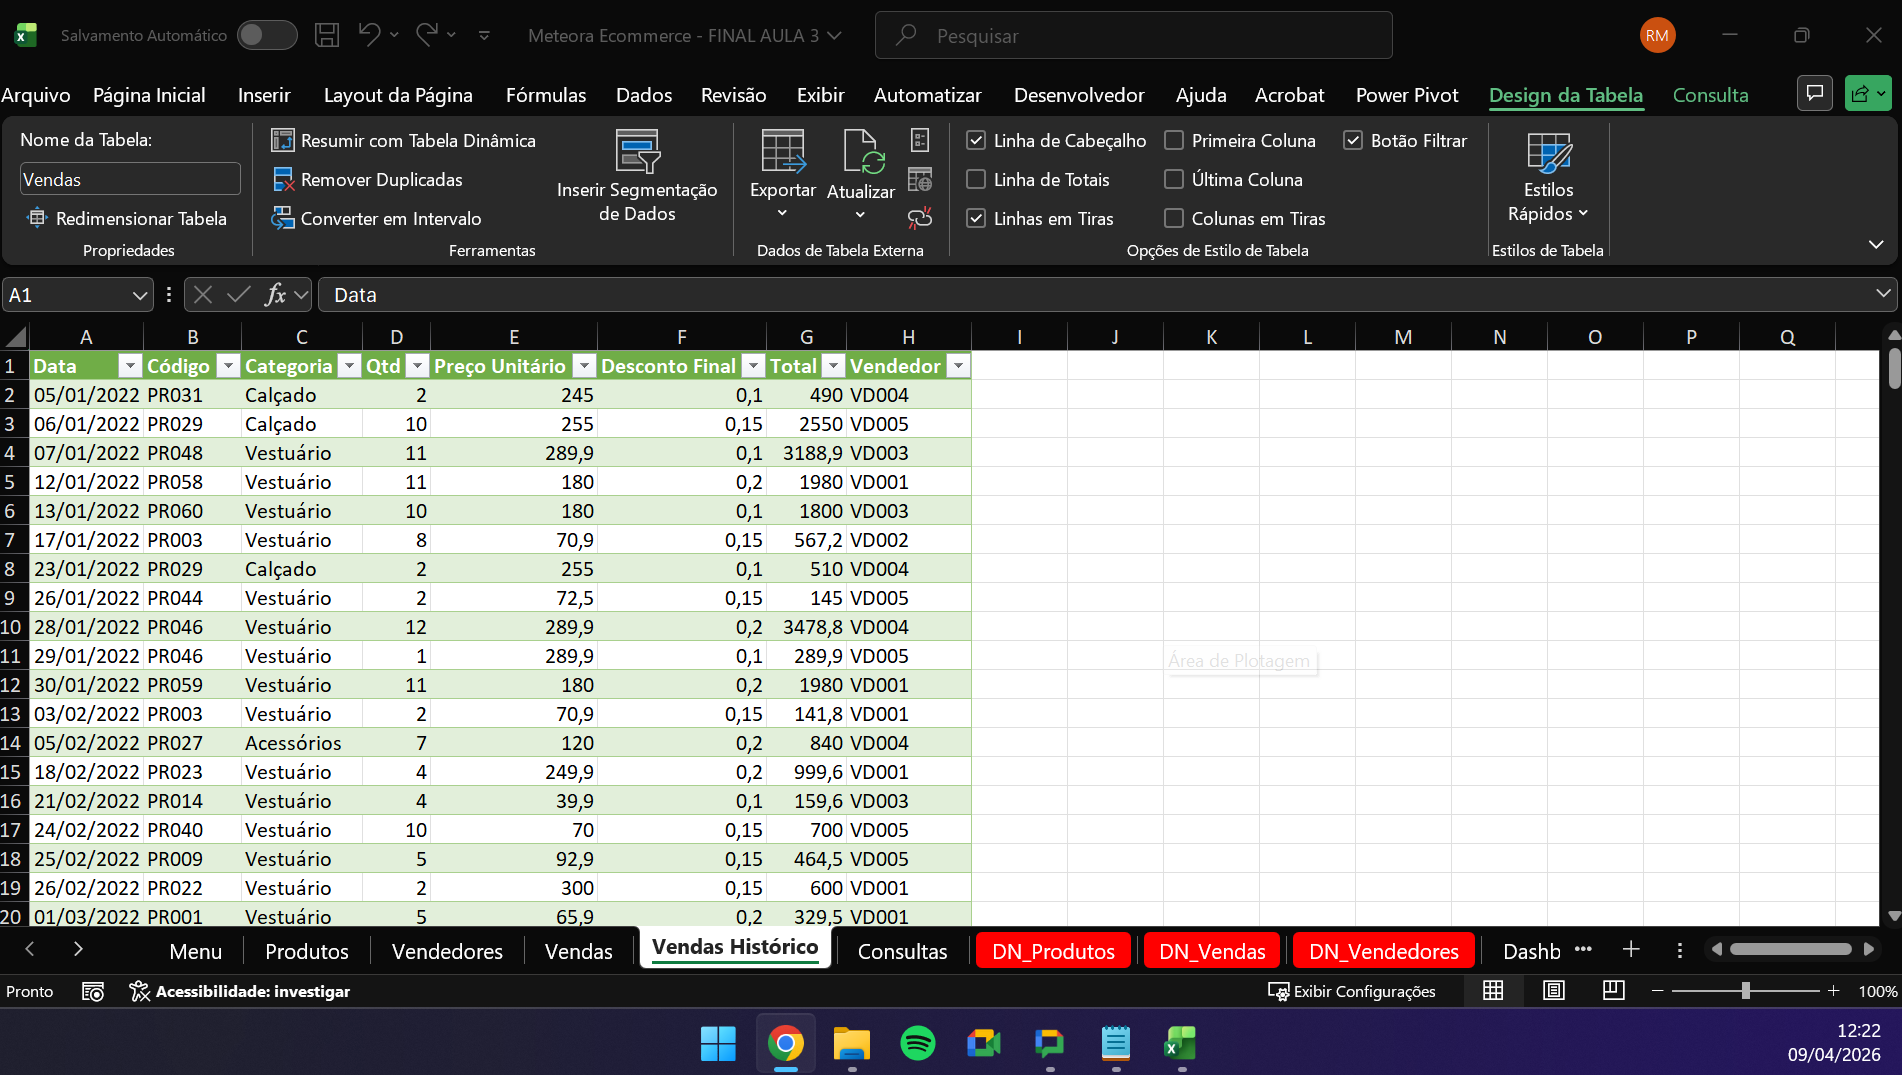Image resolution: width=1902 pixels, height=1075 pixels.
Task: Click the Remover Duplicadas tool
Action: pyautogui.click(x=368, y=180)
